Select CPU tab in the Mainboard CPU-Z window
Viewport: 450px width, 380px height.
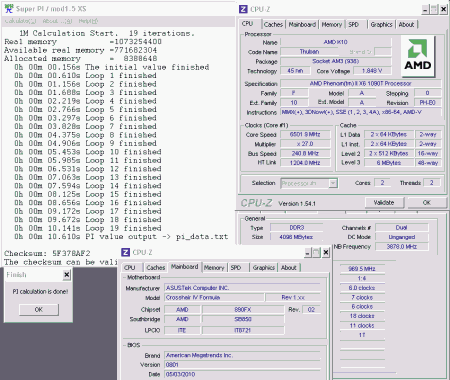(x=130, y=268)
